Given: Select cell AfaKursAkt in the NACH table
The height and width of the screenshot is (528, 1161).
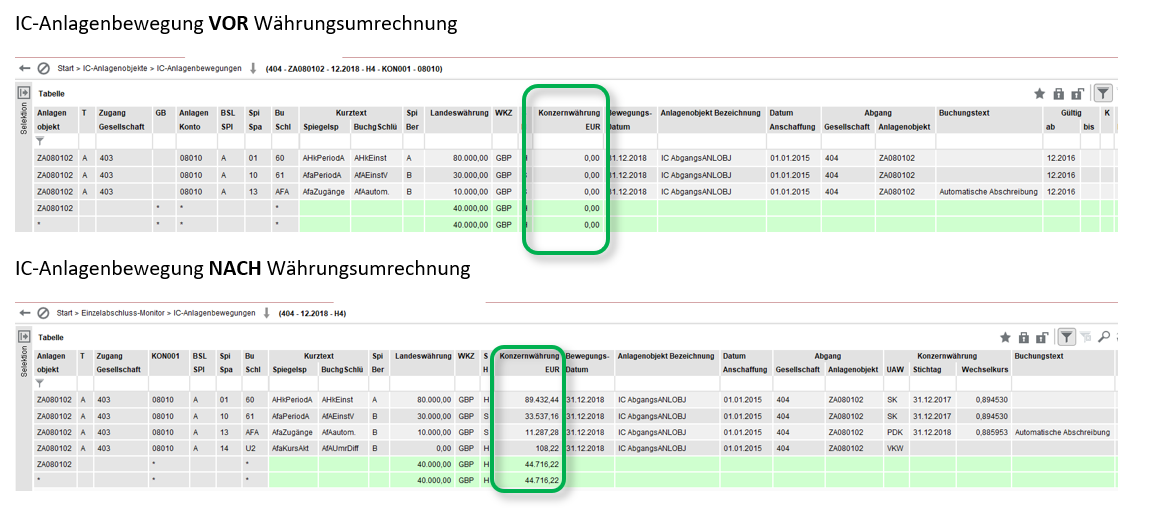Looking at the screenshot, I should 292,449.
